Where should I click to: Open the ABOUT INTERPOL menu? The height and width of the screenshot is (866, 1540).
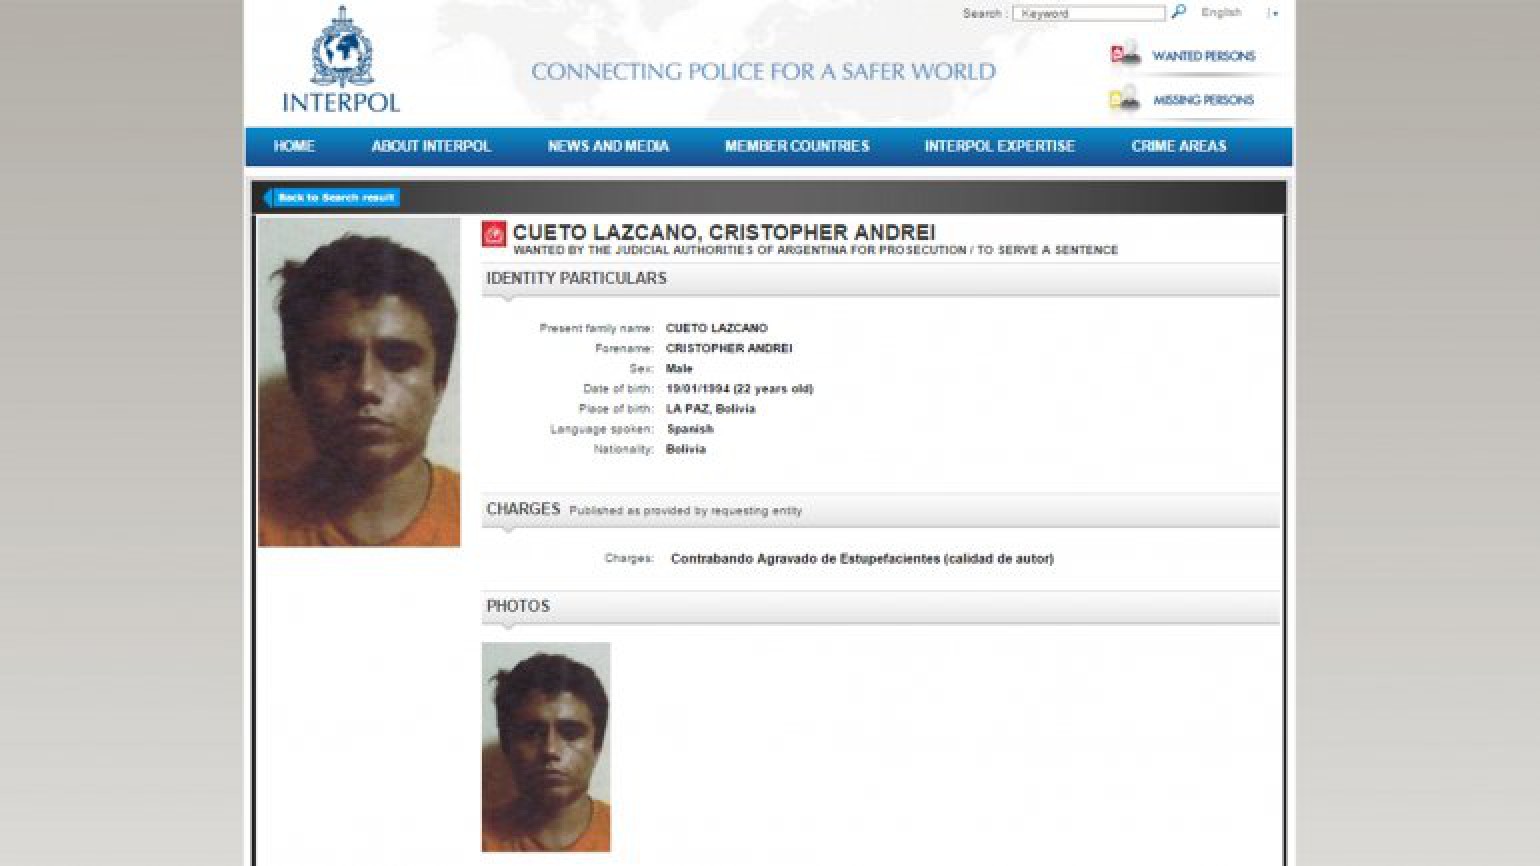(431, 146)
